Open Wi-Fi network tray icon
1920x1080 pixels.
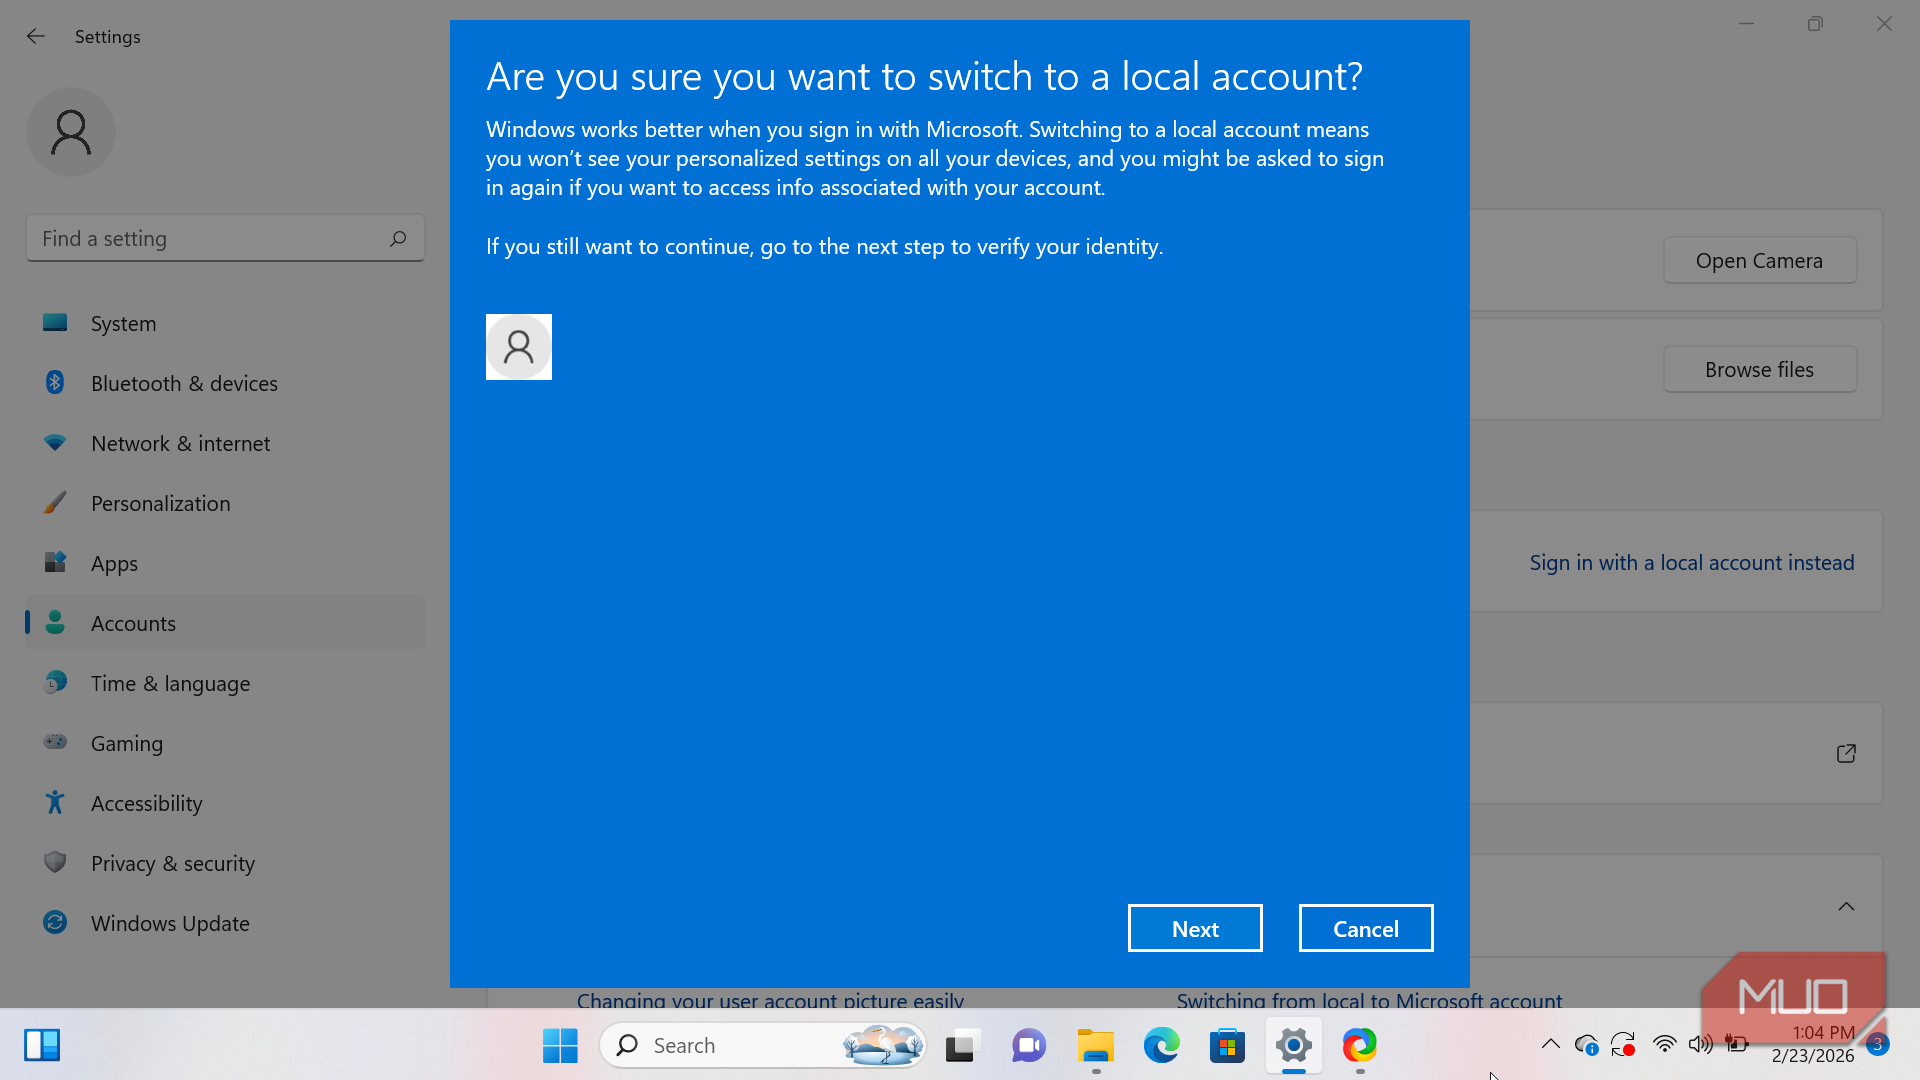1664,1044
